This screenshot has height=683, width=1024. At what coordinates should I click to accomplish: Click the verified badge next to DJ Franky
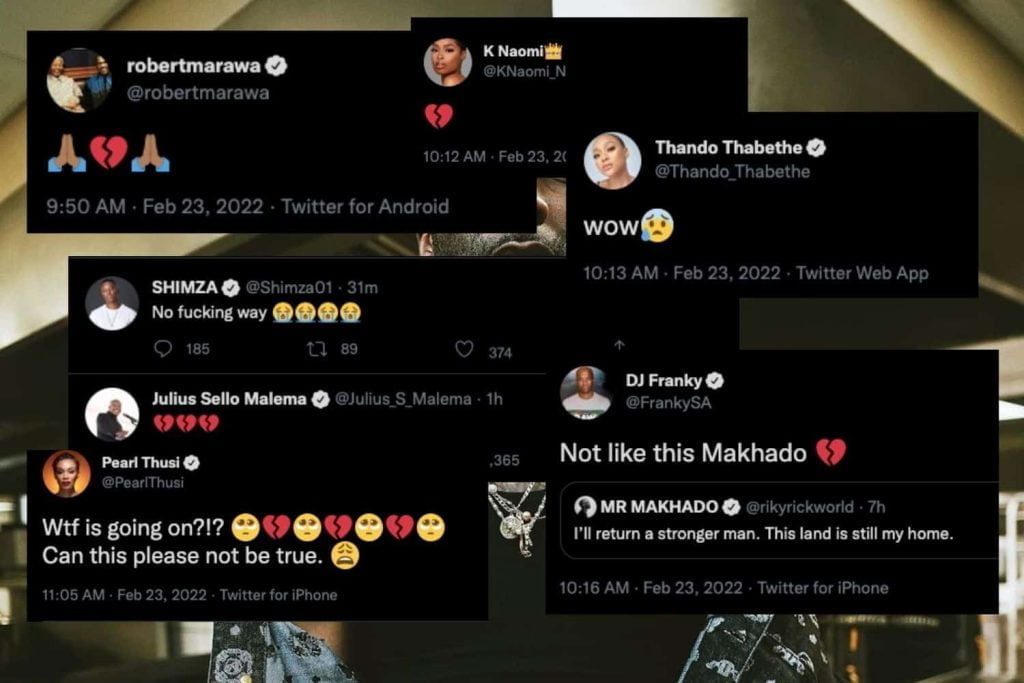[x=715, y=380]
